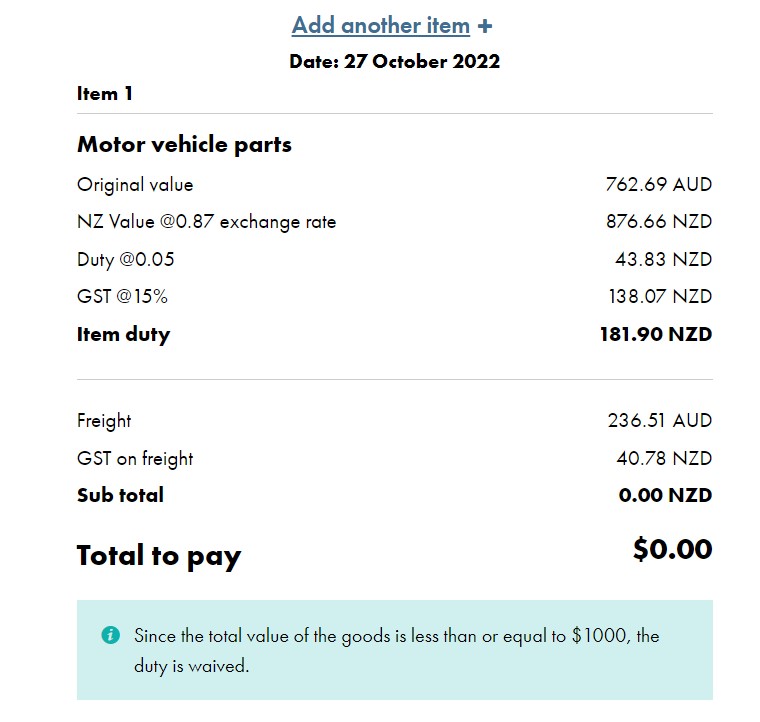This screenshot has width=760, height=722.
Task: Click the 40.78 NZD GST on freight
Action: click(664, 458)
